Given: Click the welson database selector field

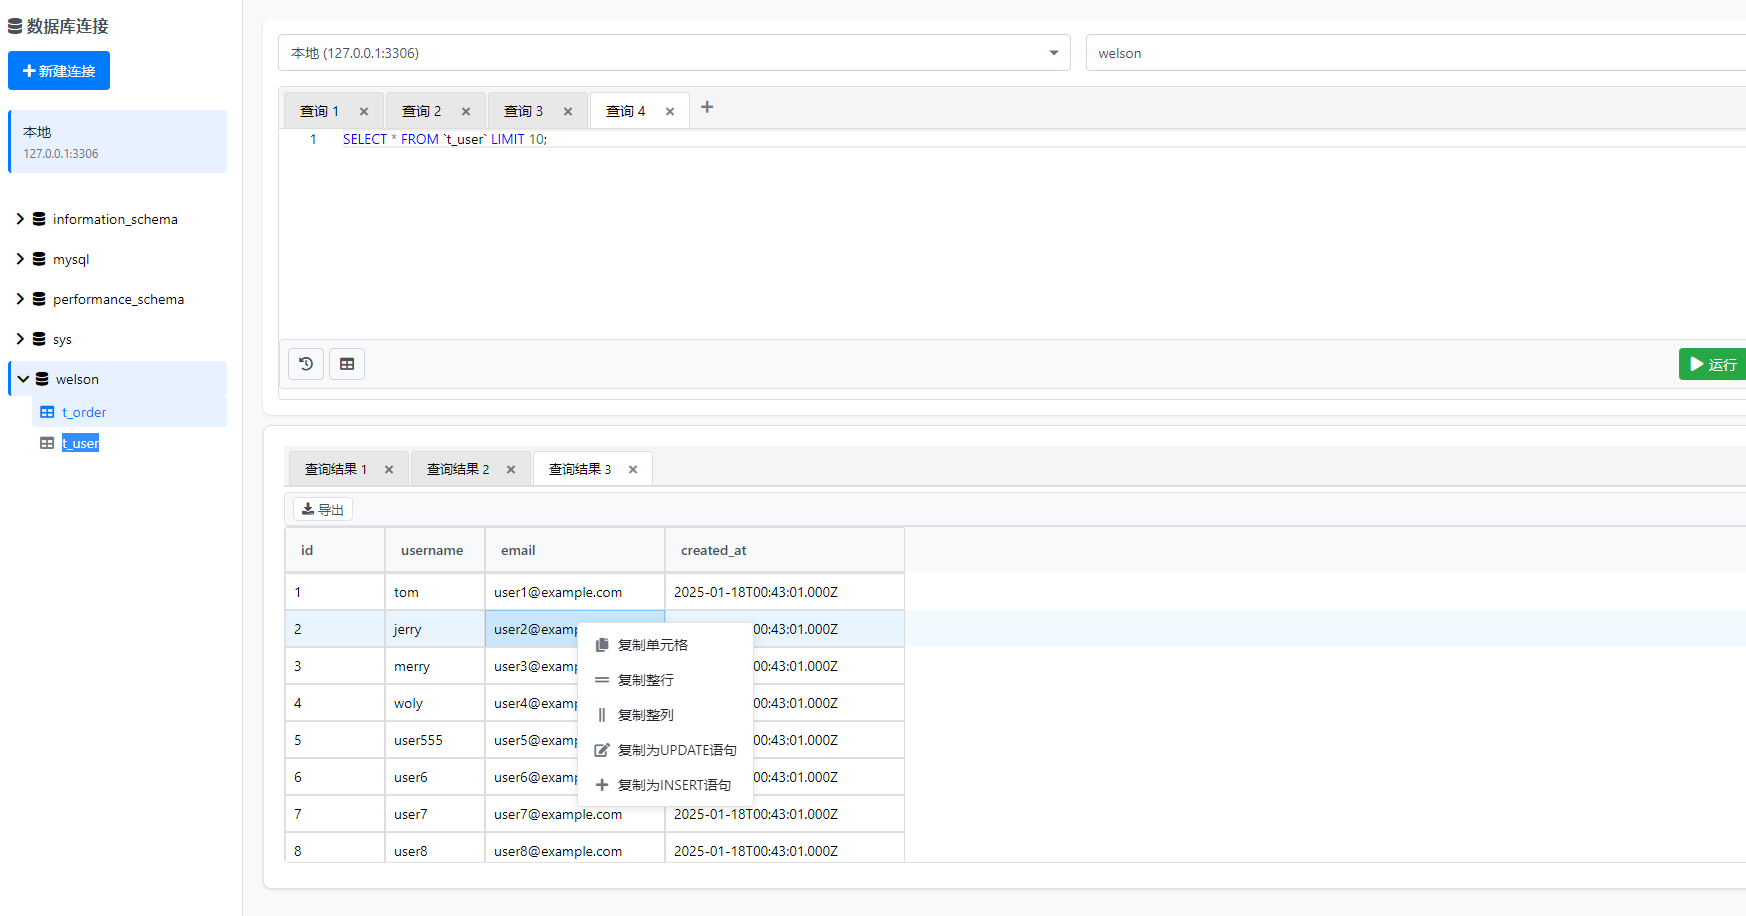Looking at the screenshot, I should [1415, 53].
